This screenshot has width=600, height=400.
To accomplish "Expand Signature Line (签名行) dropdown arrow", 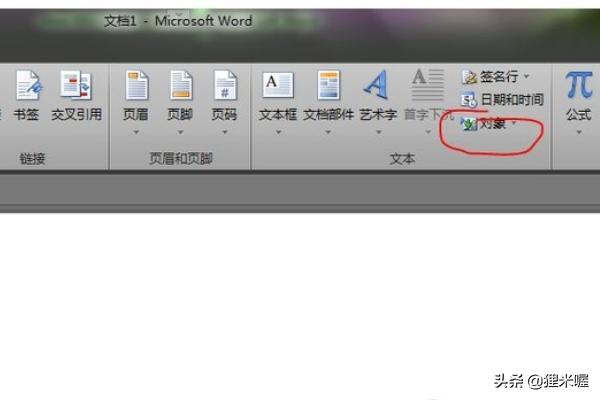I will [x=527, y=77].
